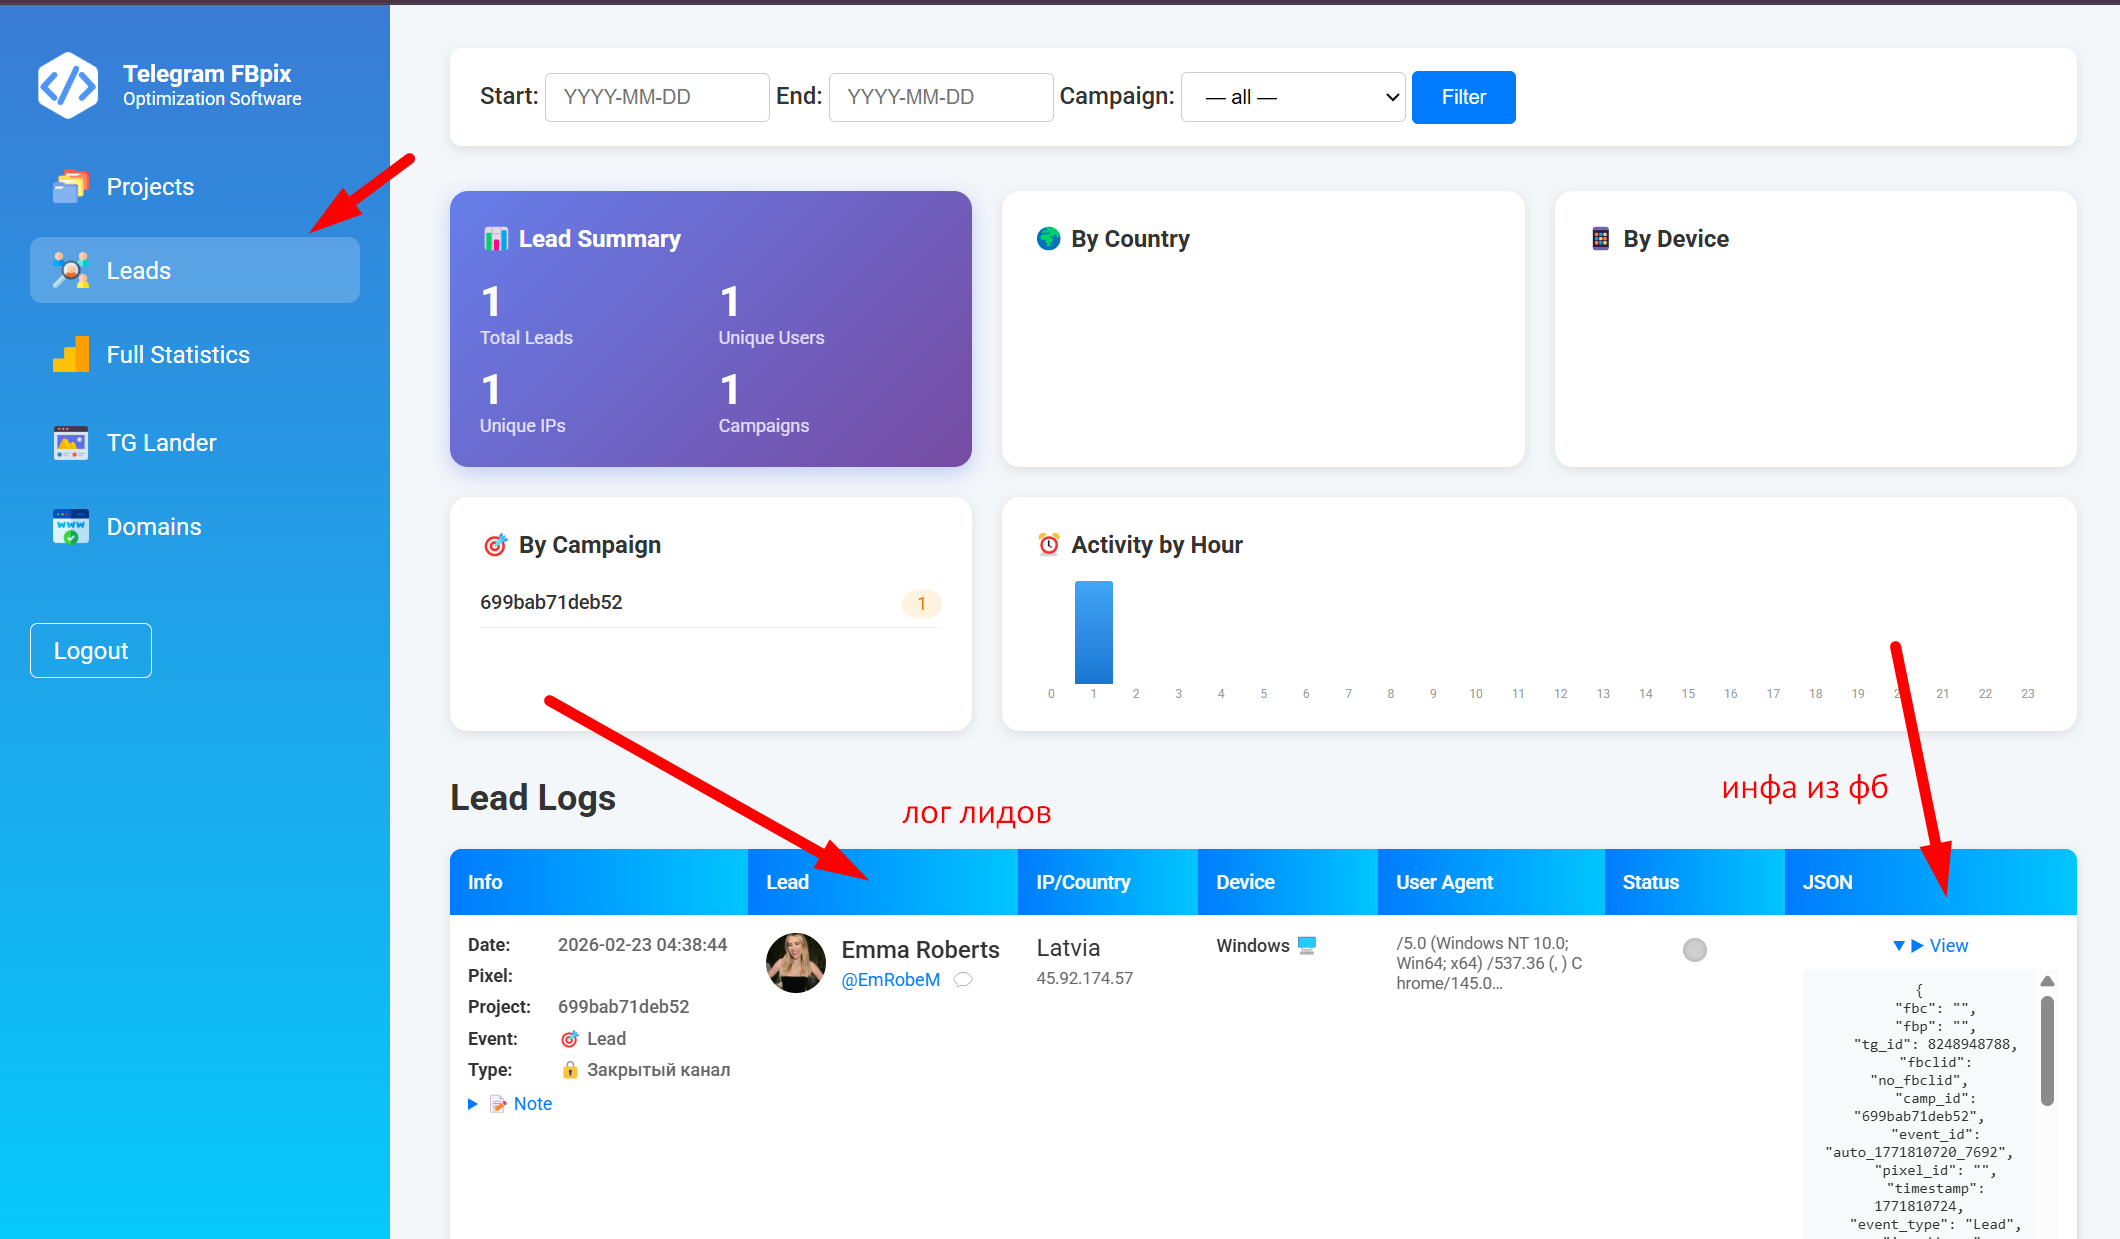This screenshot has height=1239, width=2120.
Task: Toggle the gray status indicator circle
Action: (x=1694, y=950)
